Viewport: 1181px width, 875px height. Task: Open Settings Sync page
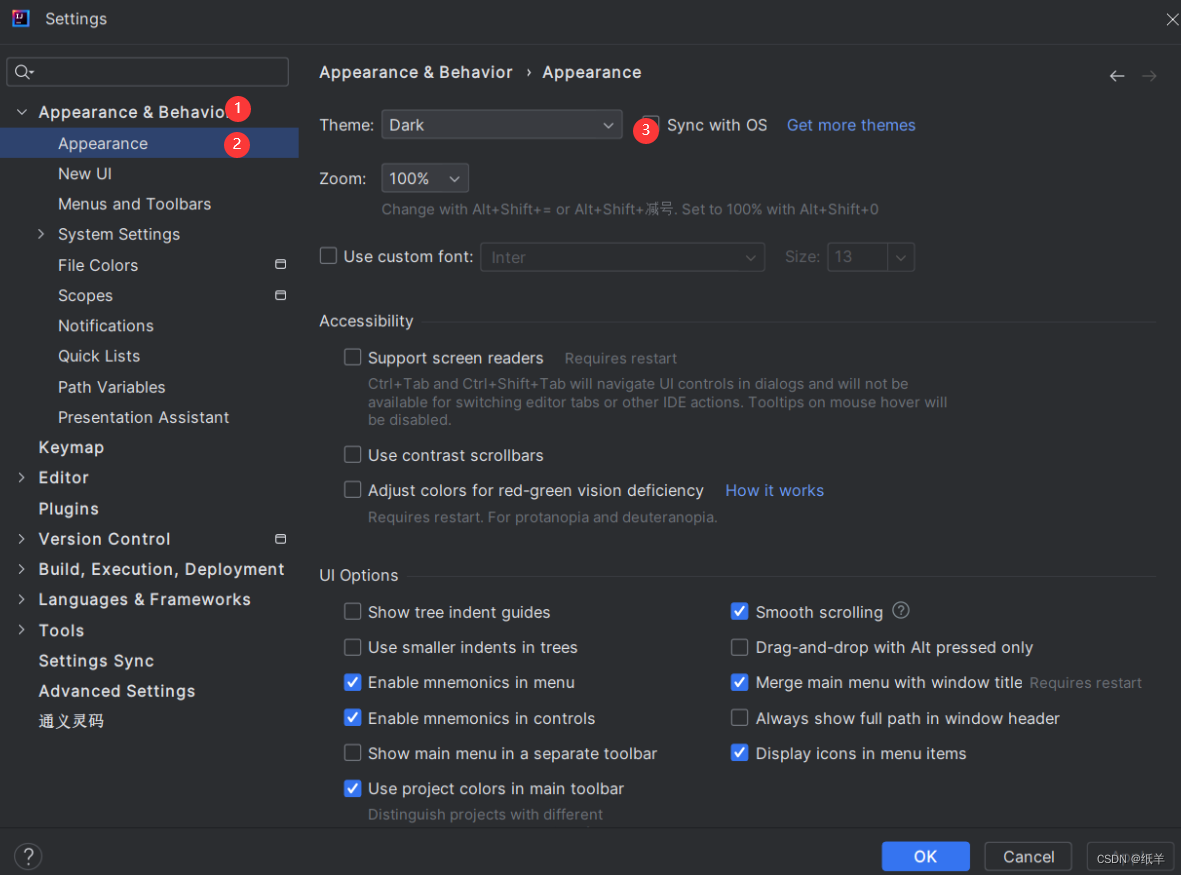tap(96, 660)
